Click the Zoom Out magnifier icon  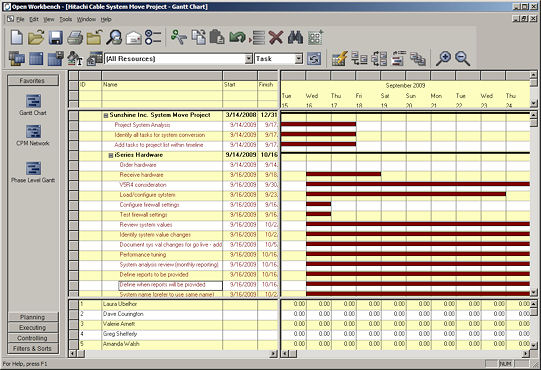click(x=463, y=58)
